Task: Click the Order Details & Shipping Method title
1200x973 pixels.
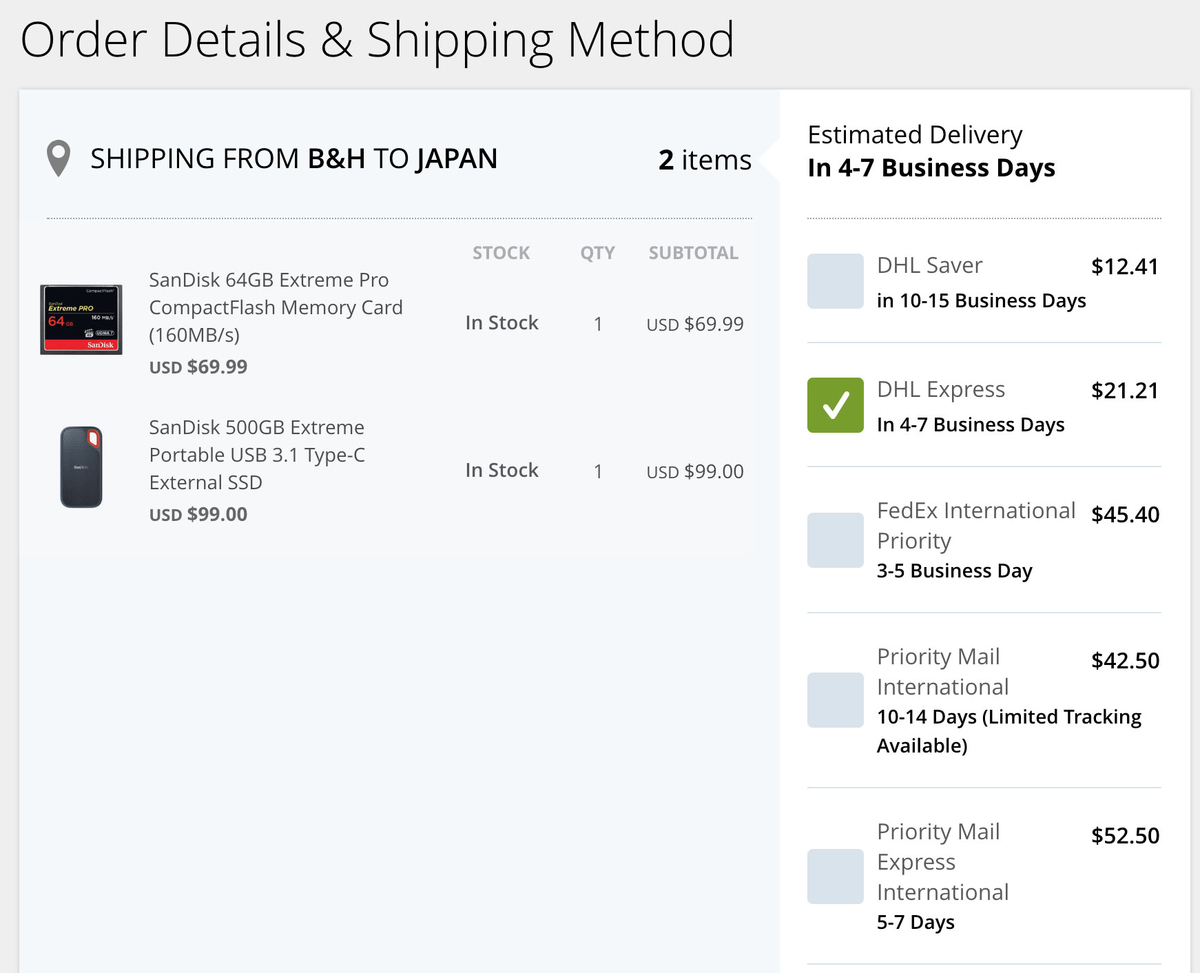Action: (377, 40)
